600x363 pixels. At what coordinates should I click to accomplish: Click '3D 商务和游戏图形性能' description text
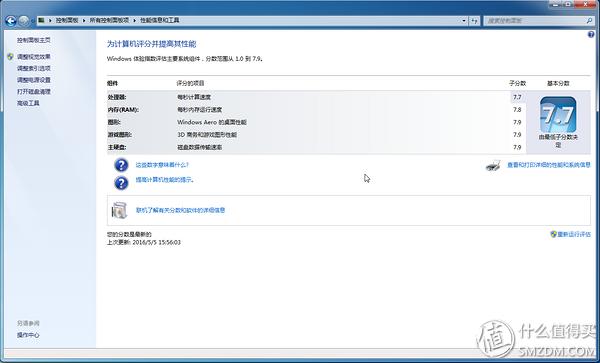tap(207, 135)
